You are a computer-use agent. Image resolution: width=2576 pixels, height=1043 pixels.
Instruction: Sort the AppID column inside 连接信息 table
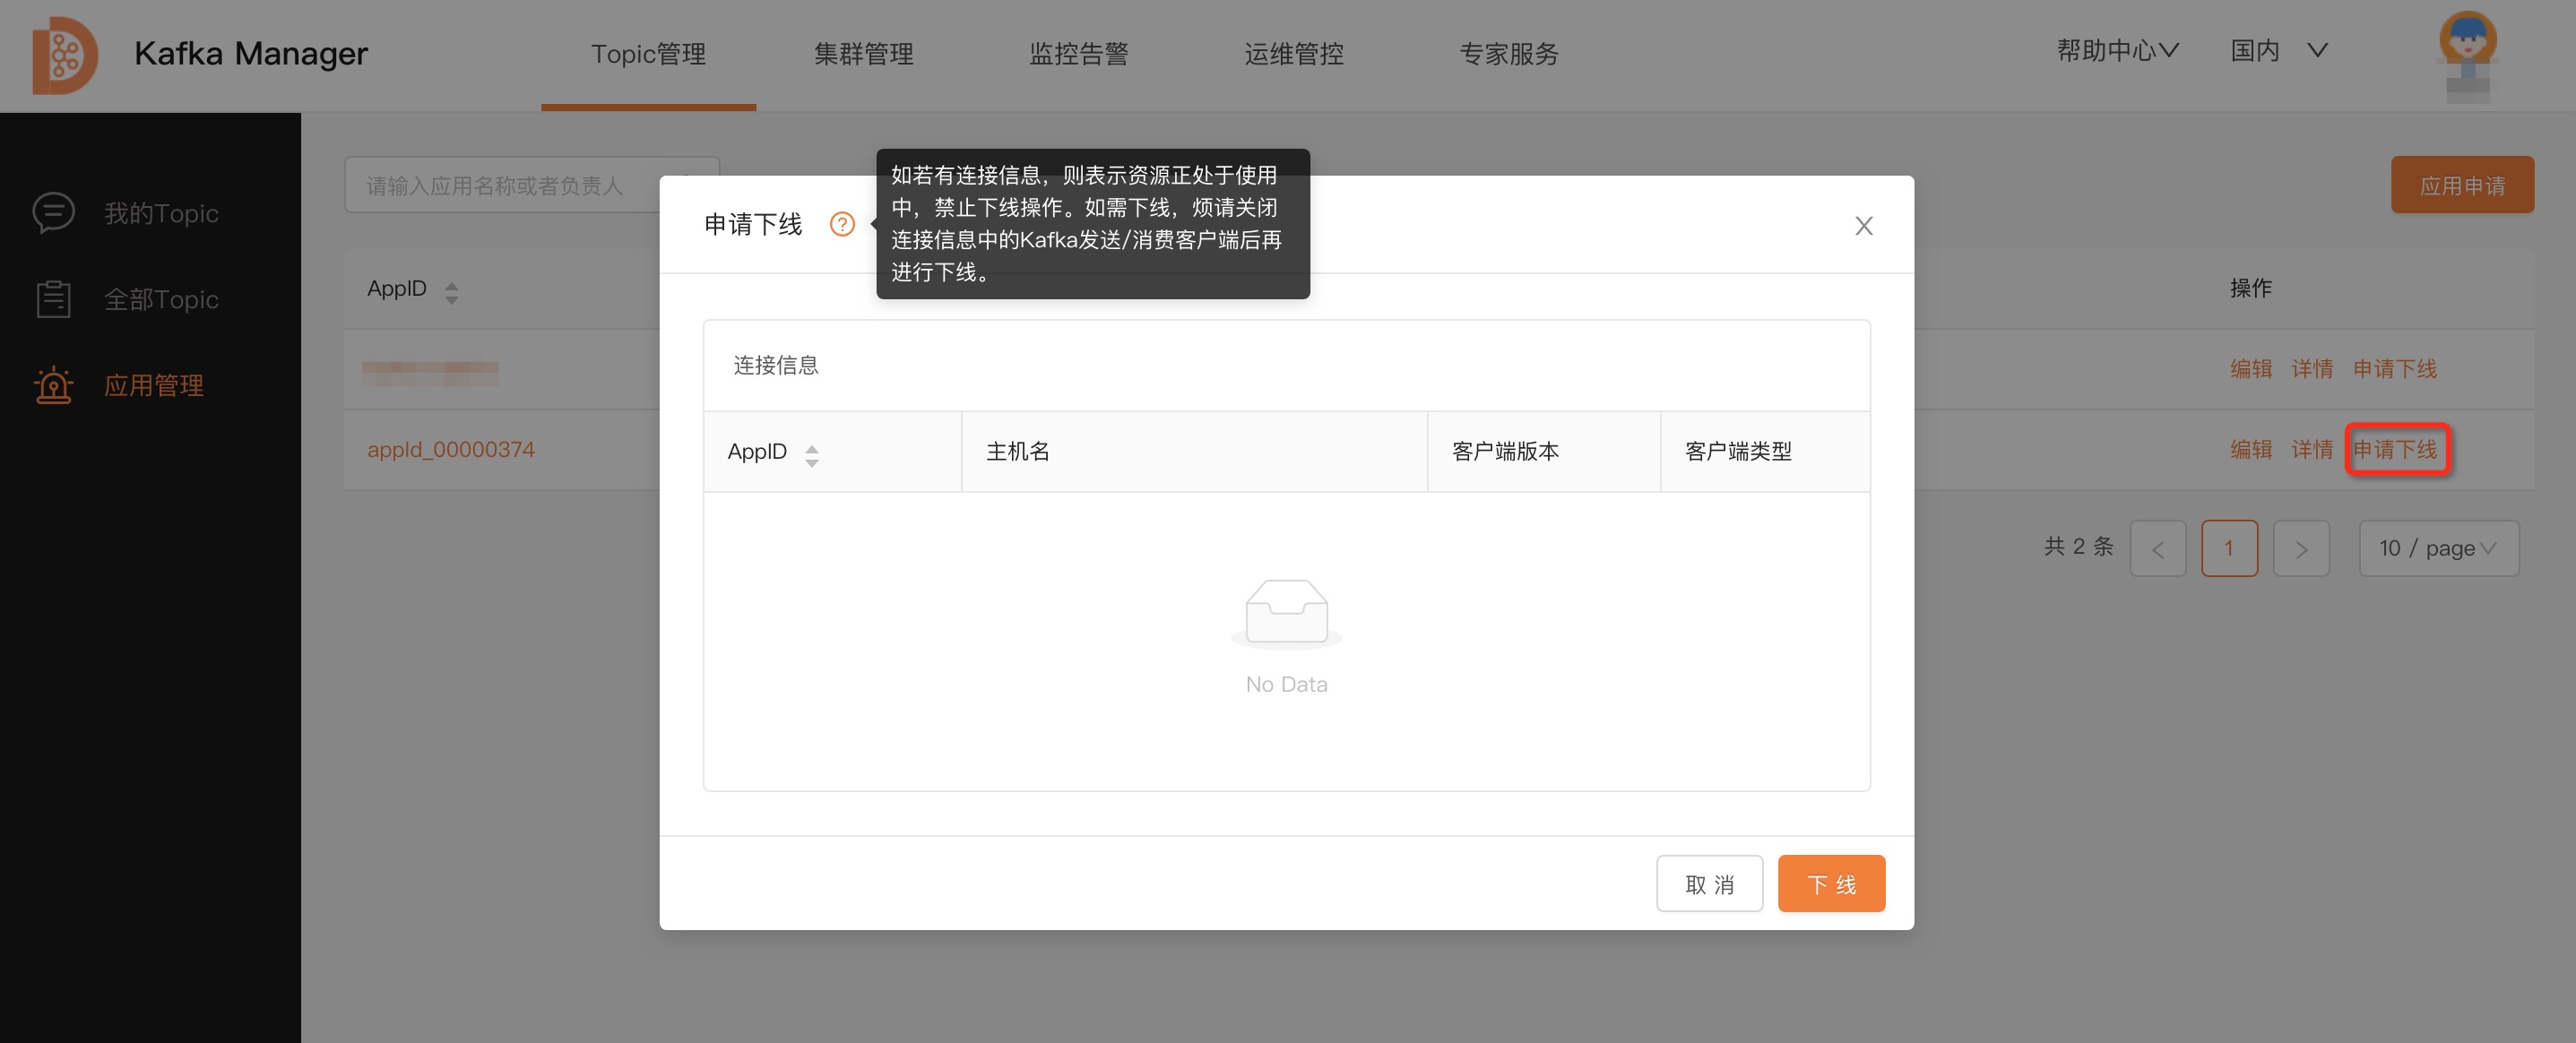pos(812,455)
